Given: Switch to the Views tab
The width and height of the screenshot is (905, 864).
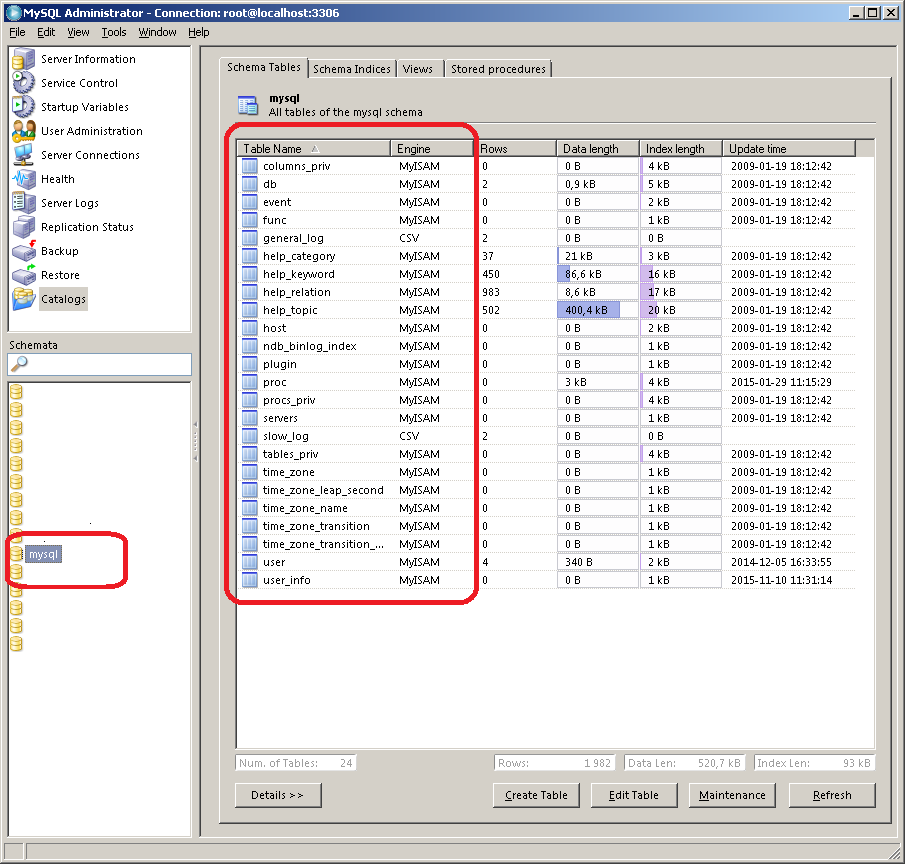Looking at the screenshot, I should [x=418, y=69].
